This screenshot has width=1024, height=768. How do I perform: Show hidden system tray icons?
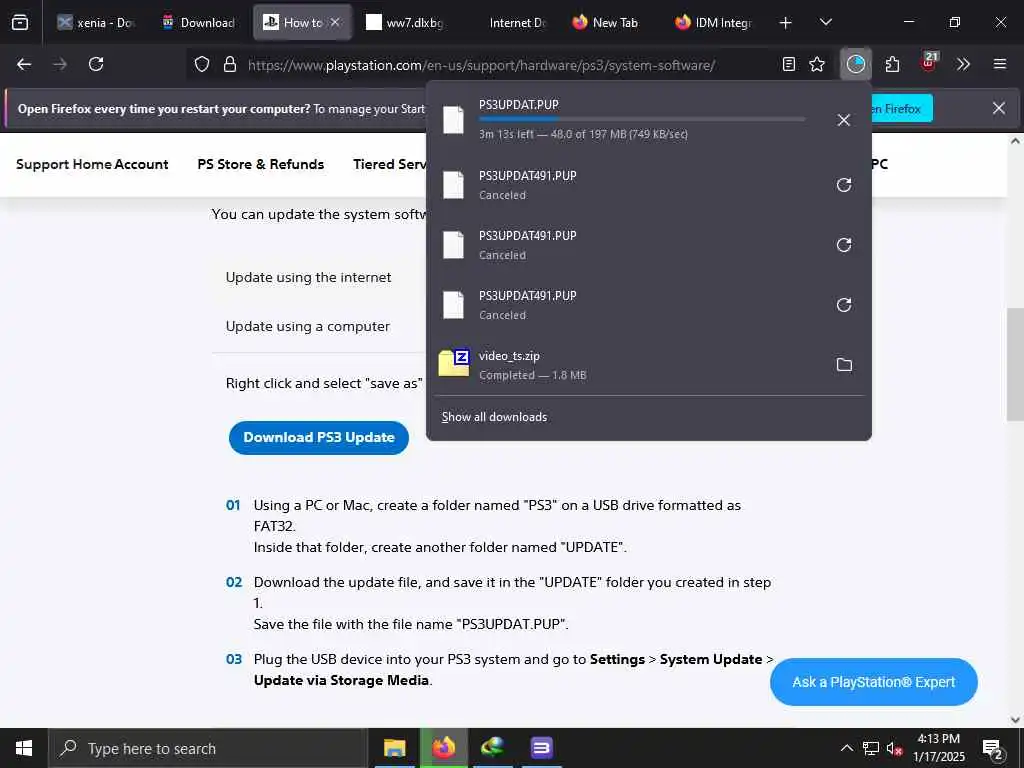[846, 748]
